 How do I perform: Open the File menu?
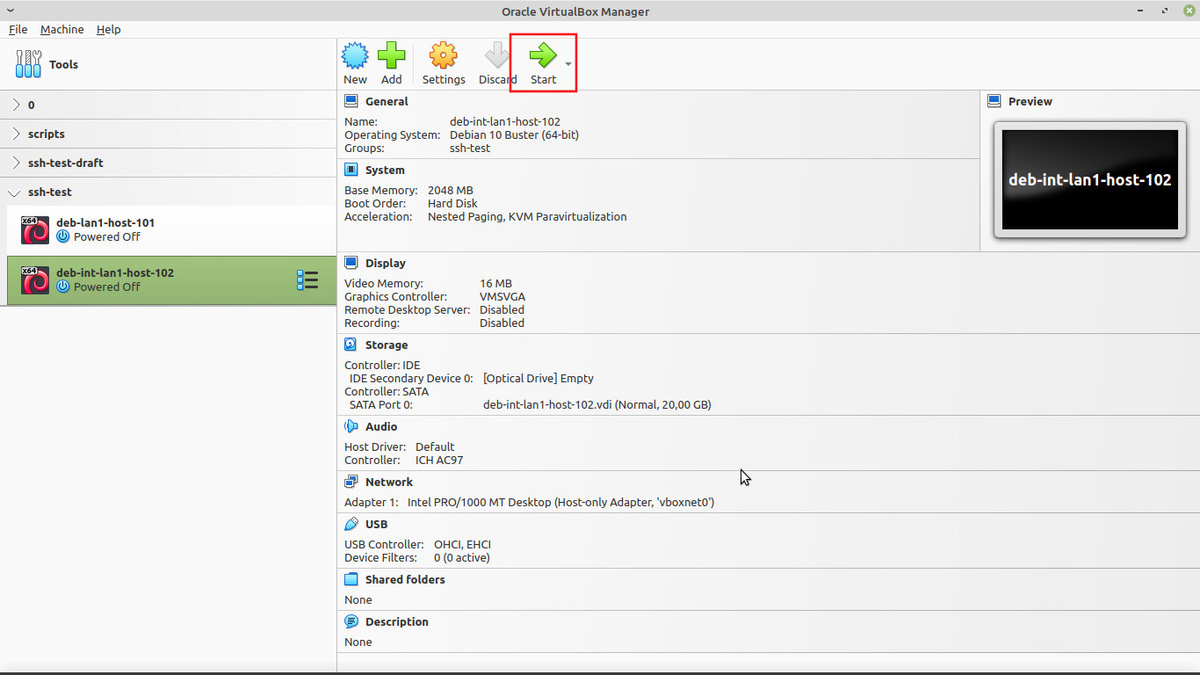coord(18,29)
